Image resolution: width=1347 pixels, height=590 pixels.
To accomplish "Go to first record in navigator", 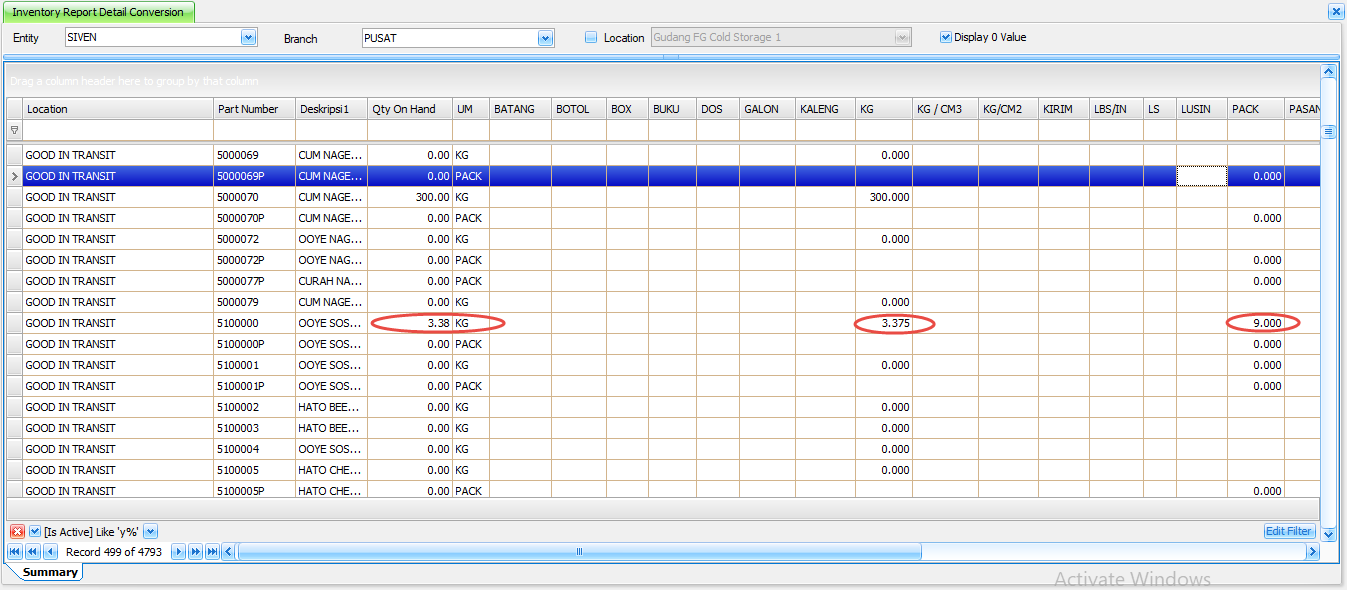I will click(x=15, y=552).
